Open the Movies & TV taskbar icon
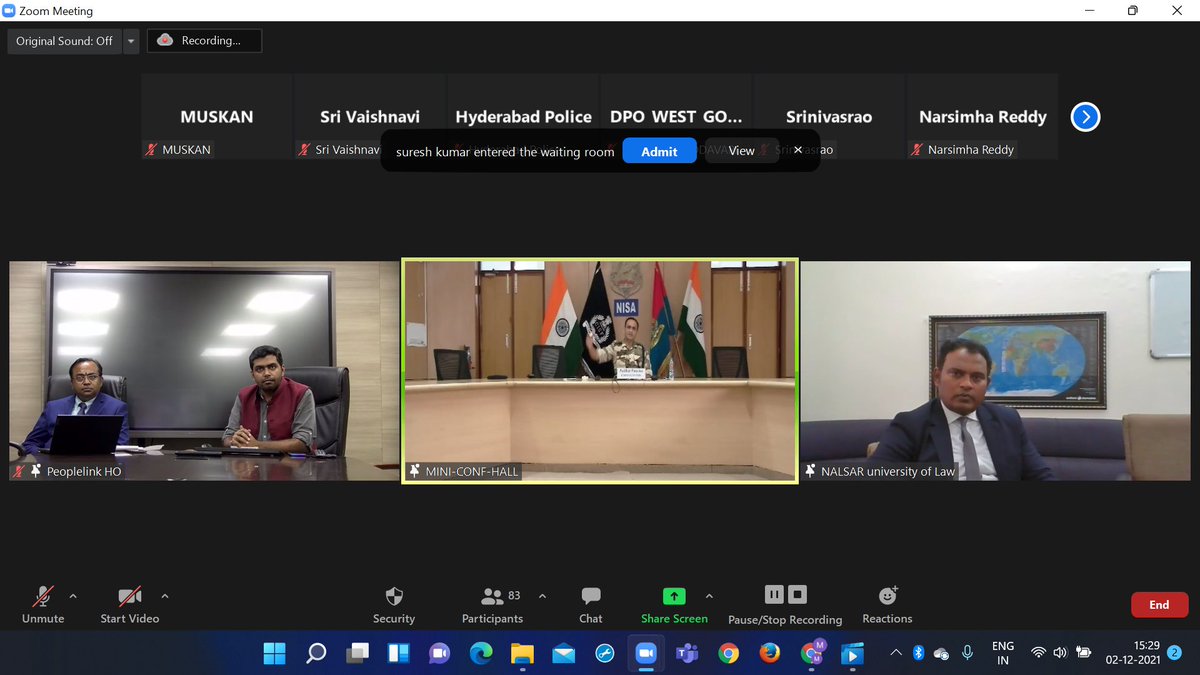Viewport: 1200px width, 675px height. click(x=852, y=653)
